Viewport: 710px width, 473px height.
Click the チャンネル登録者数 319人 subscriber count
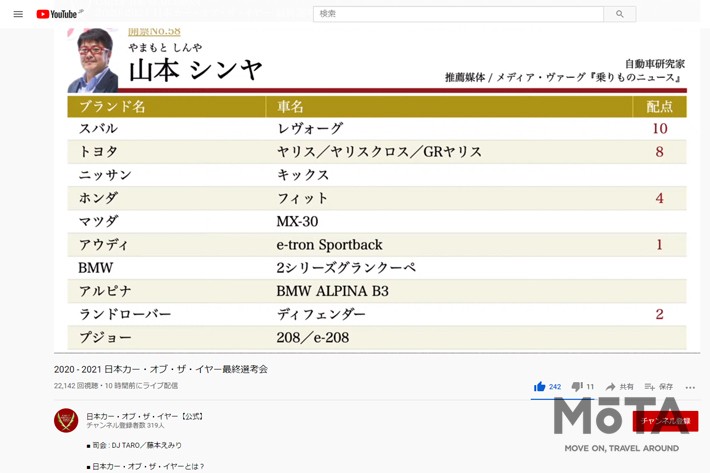(125, 425)
